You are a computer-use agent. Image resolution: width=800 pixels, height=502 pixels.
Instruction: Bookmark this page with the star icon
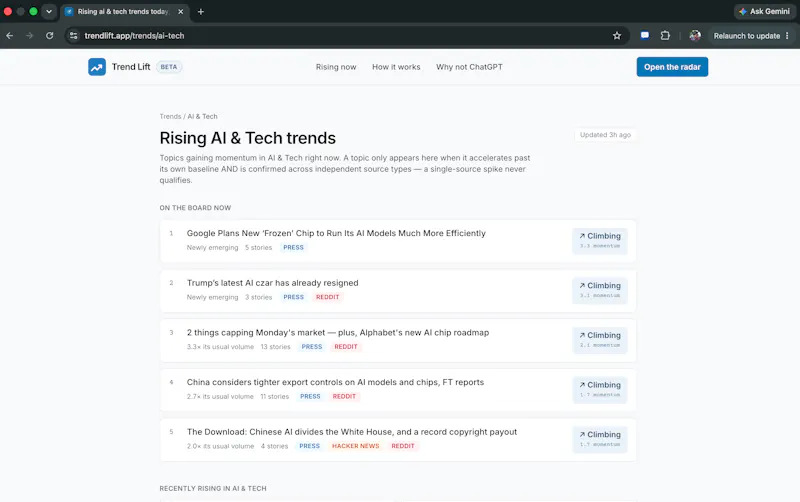click(x=617, y=36)
